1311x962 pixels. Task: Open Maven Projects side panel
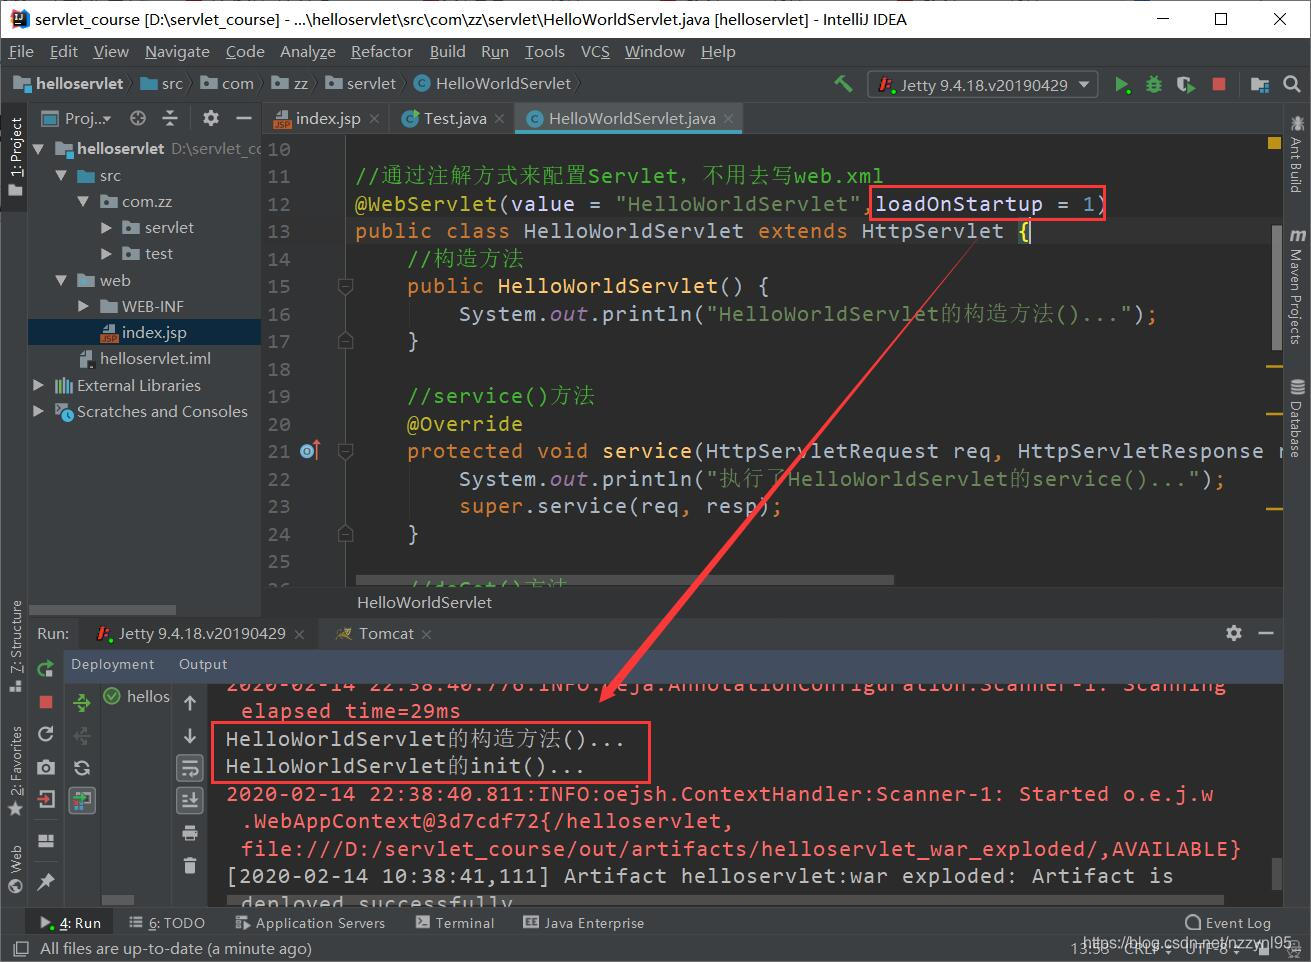(1296, 287)
